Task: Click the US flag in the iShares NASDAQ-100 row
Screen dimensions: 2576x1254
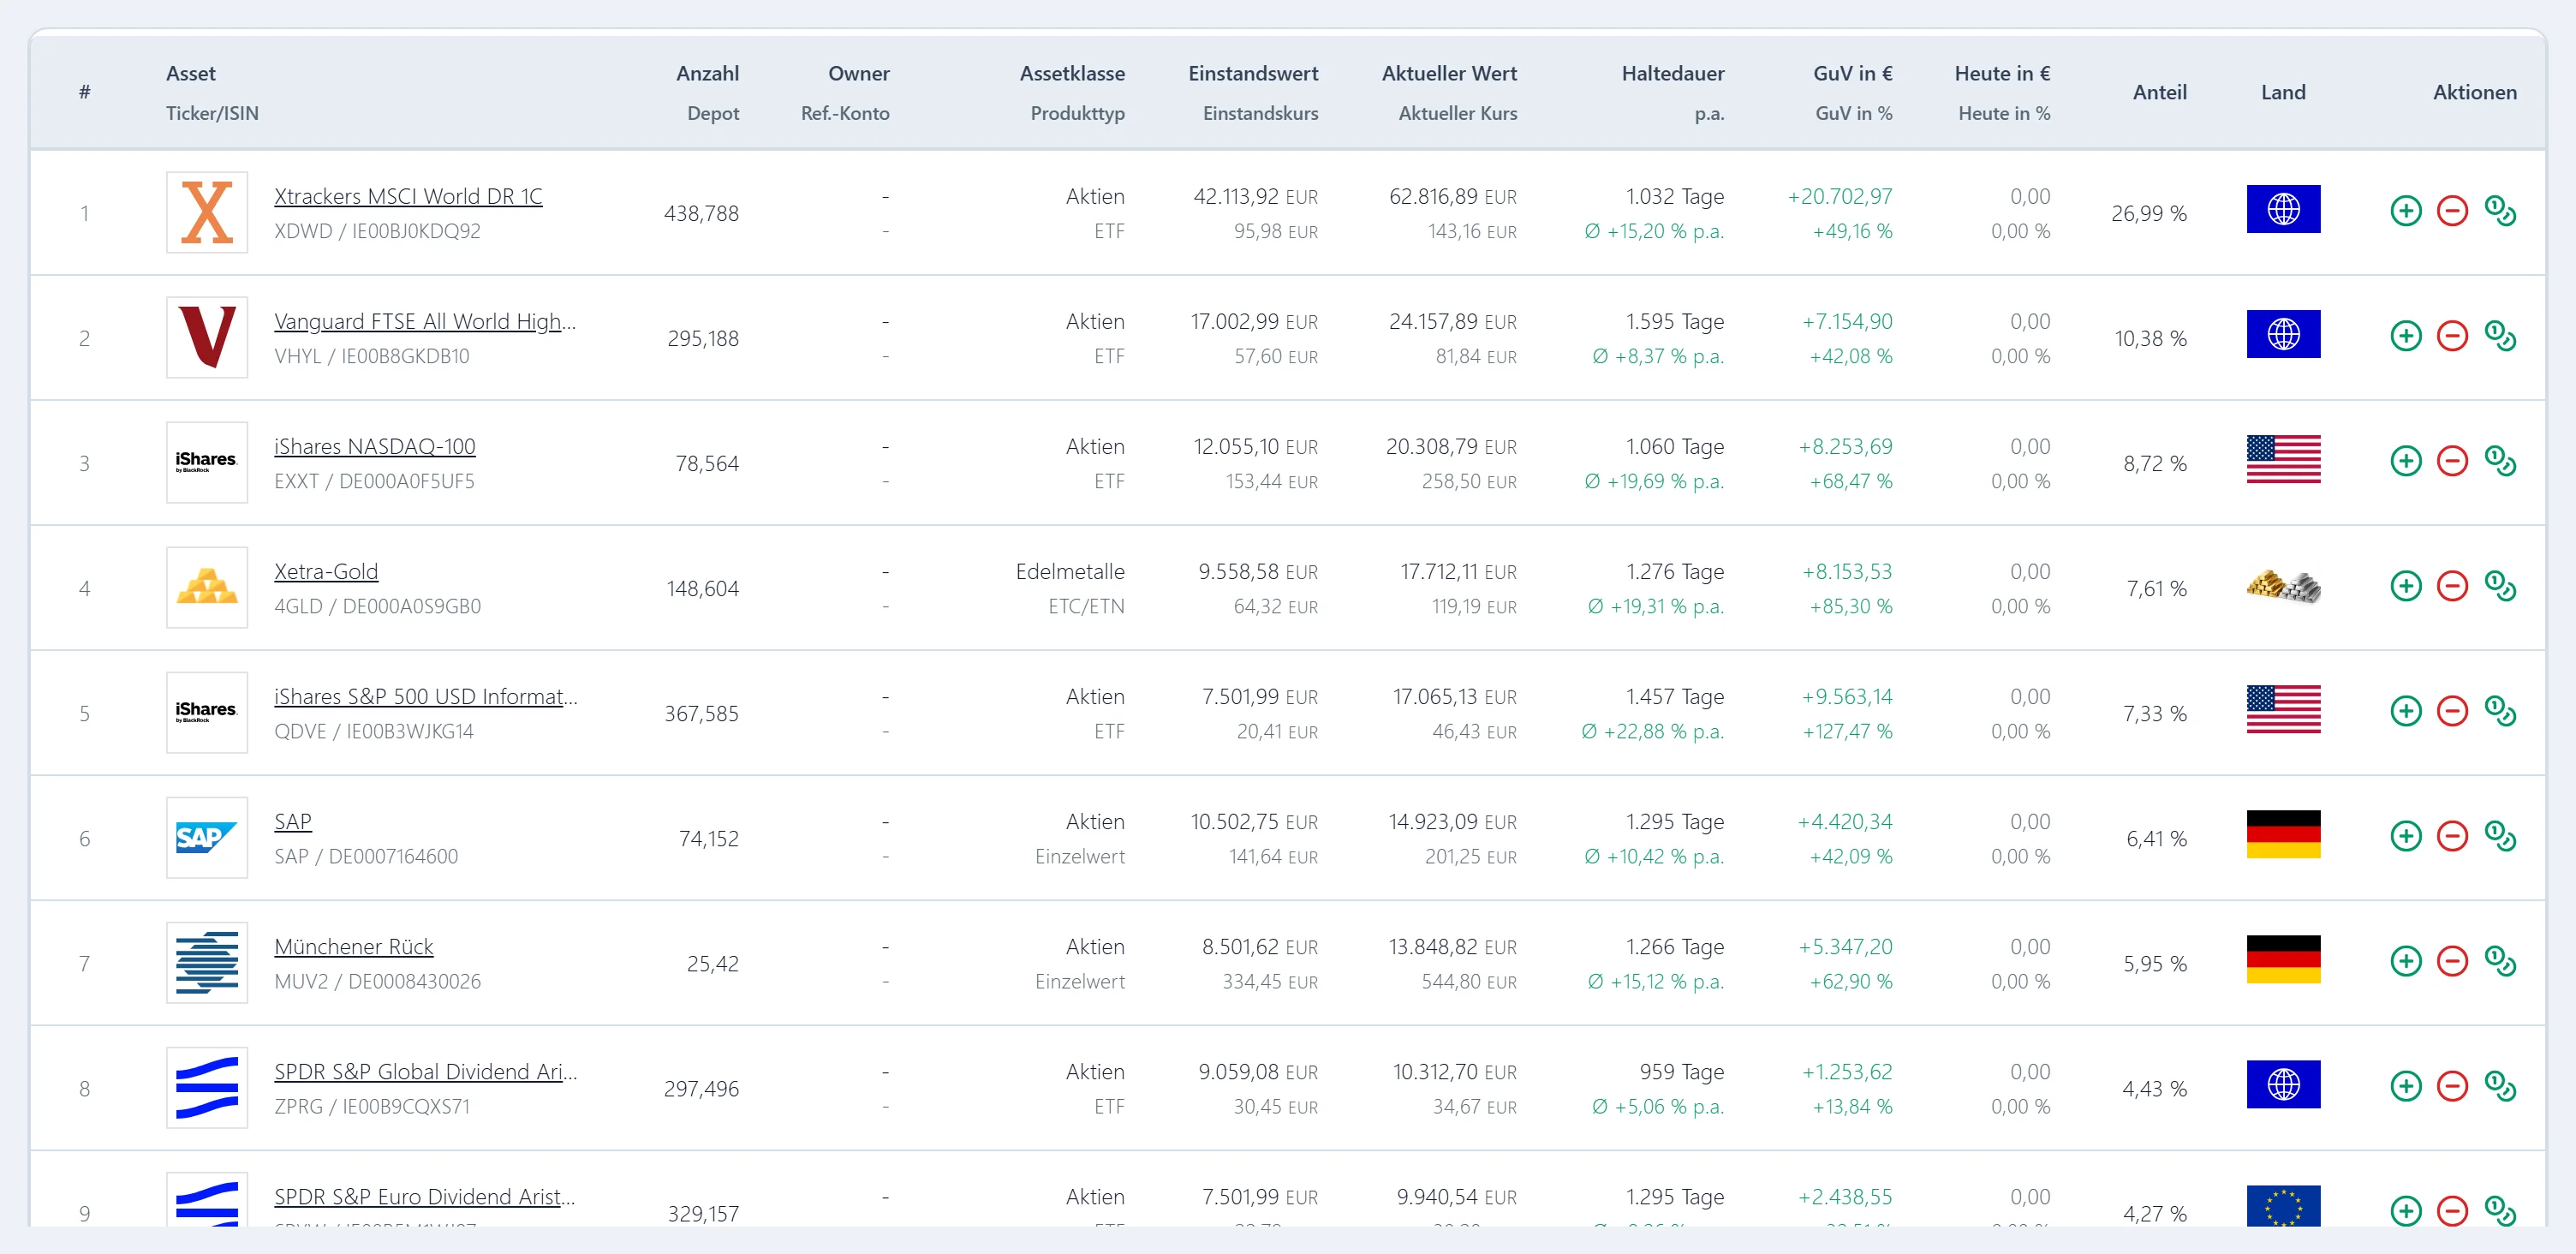Action: click(2283, 459)
